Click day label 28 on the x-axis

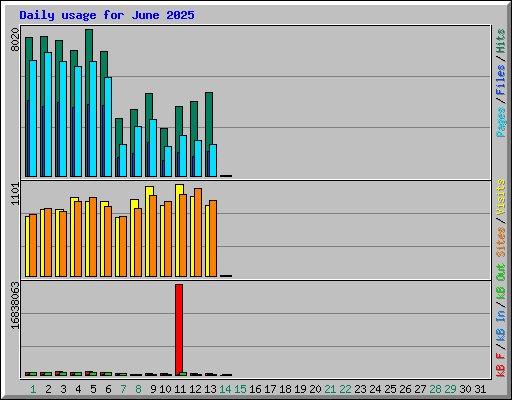[435, 389]
